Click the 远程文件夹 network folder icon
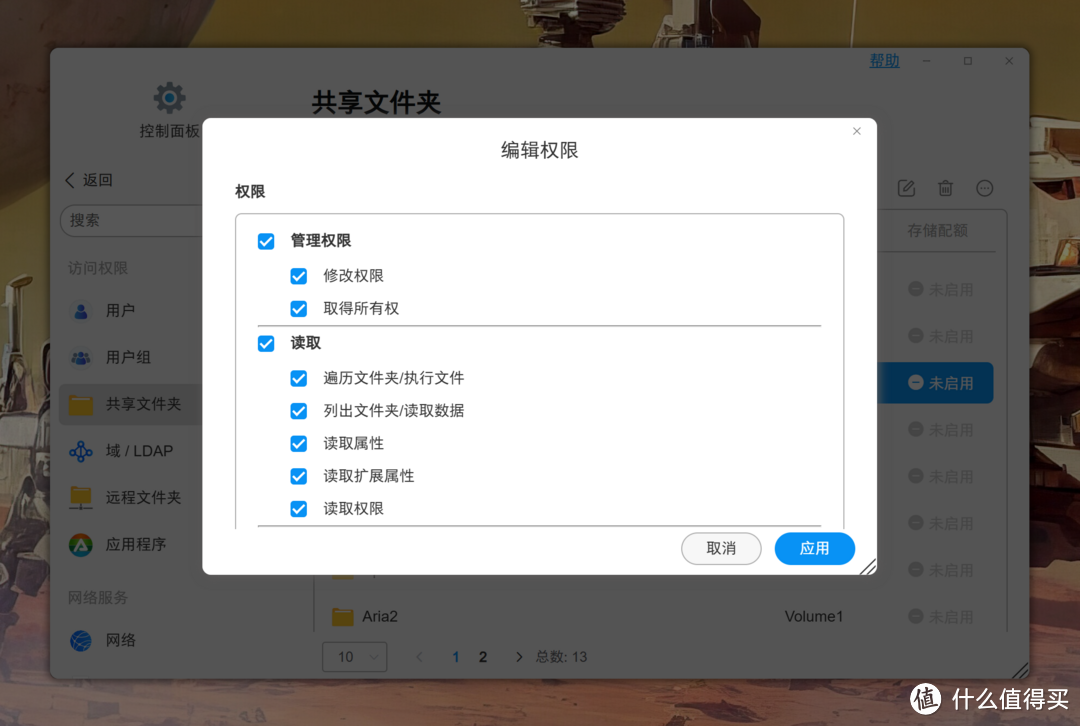This screenshot has height=726, width=1080. tap(81, 497)
